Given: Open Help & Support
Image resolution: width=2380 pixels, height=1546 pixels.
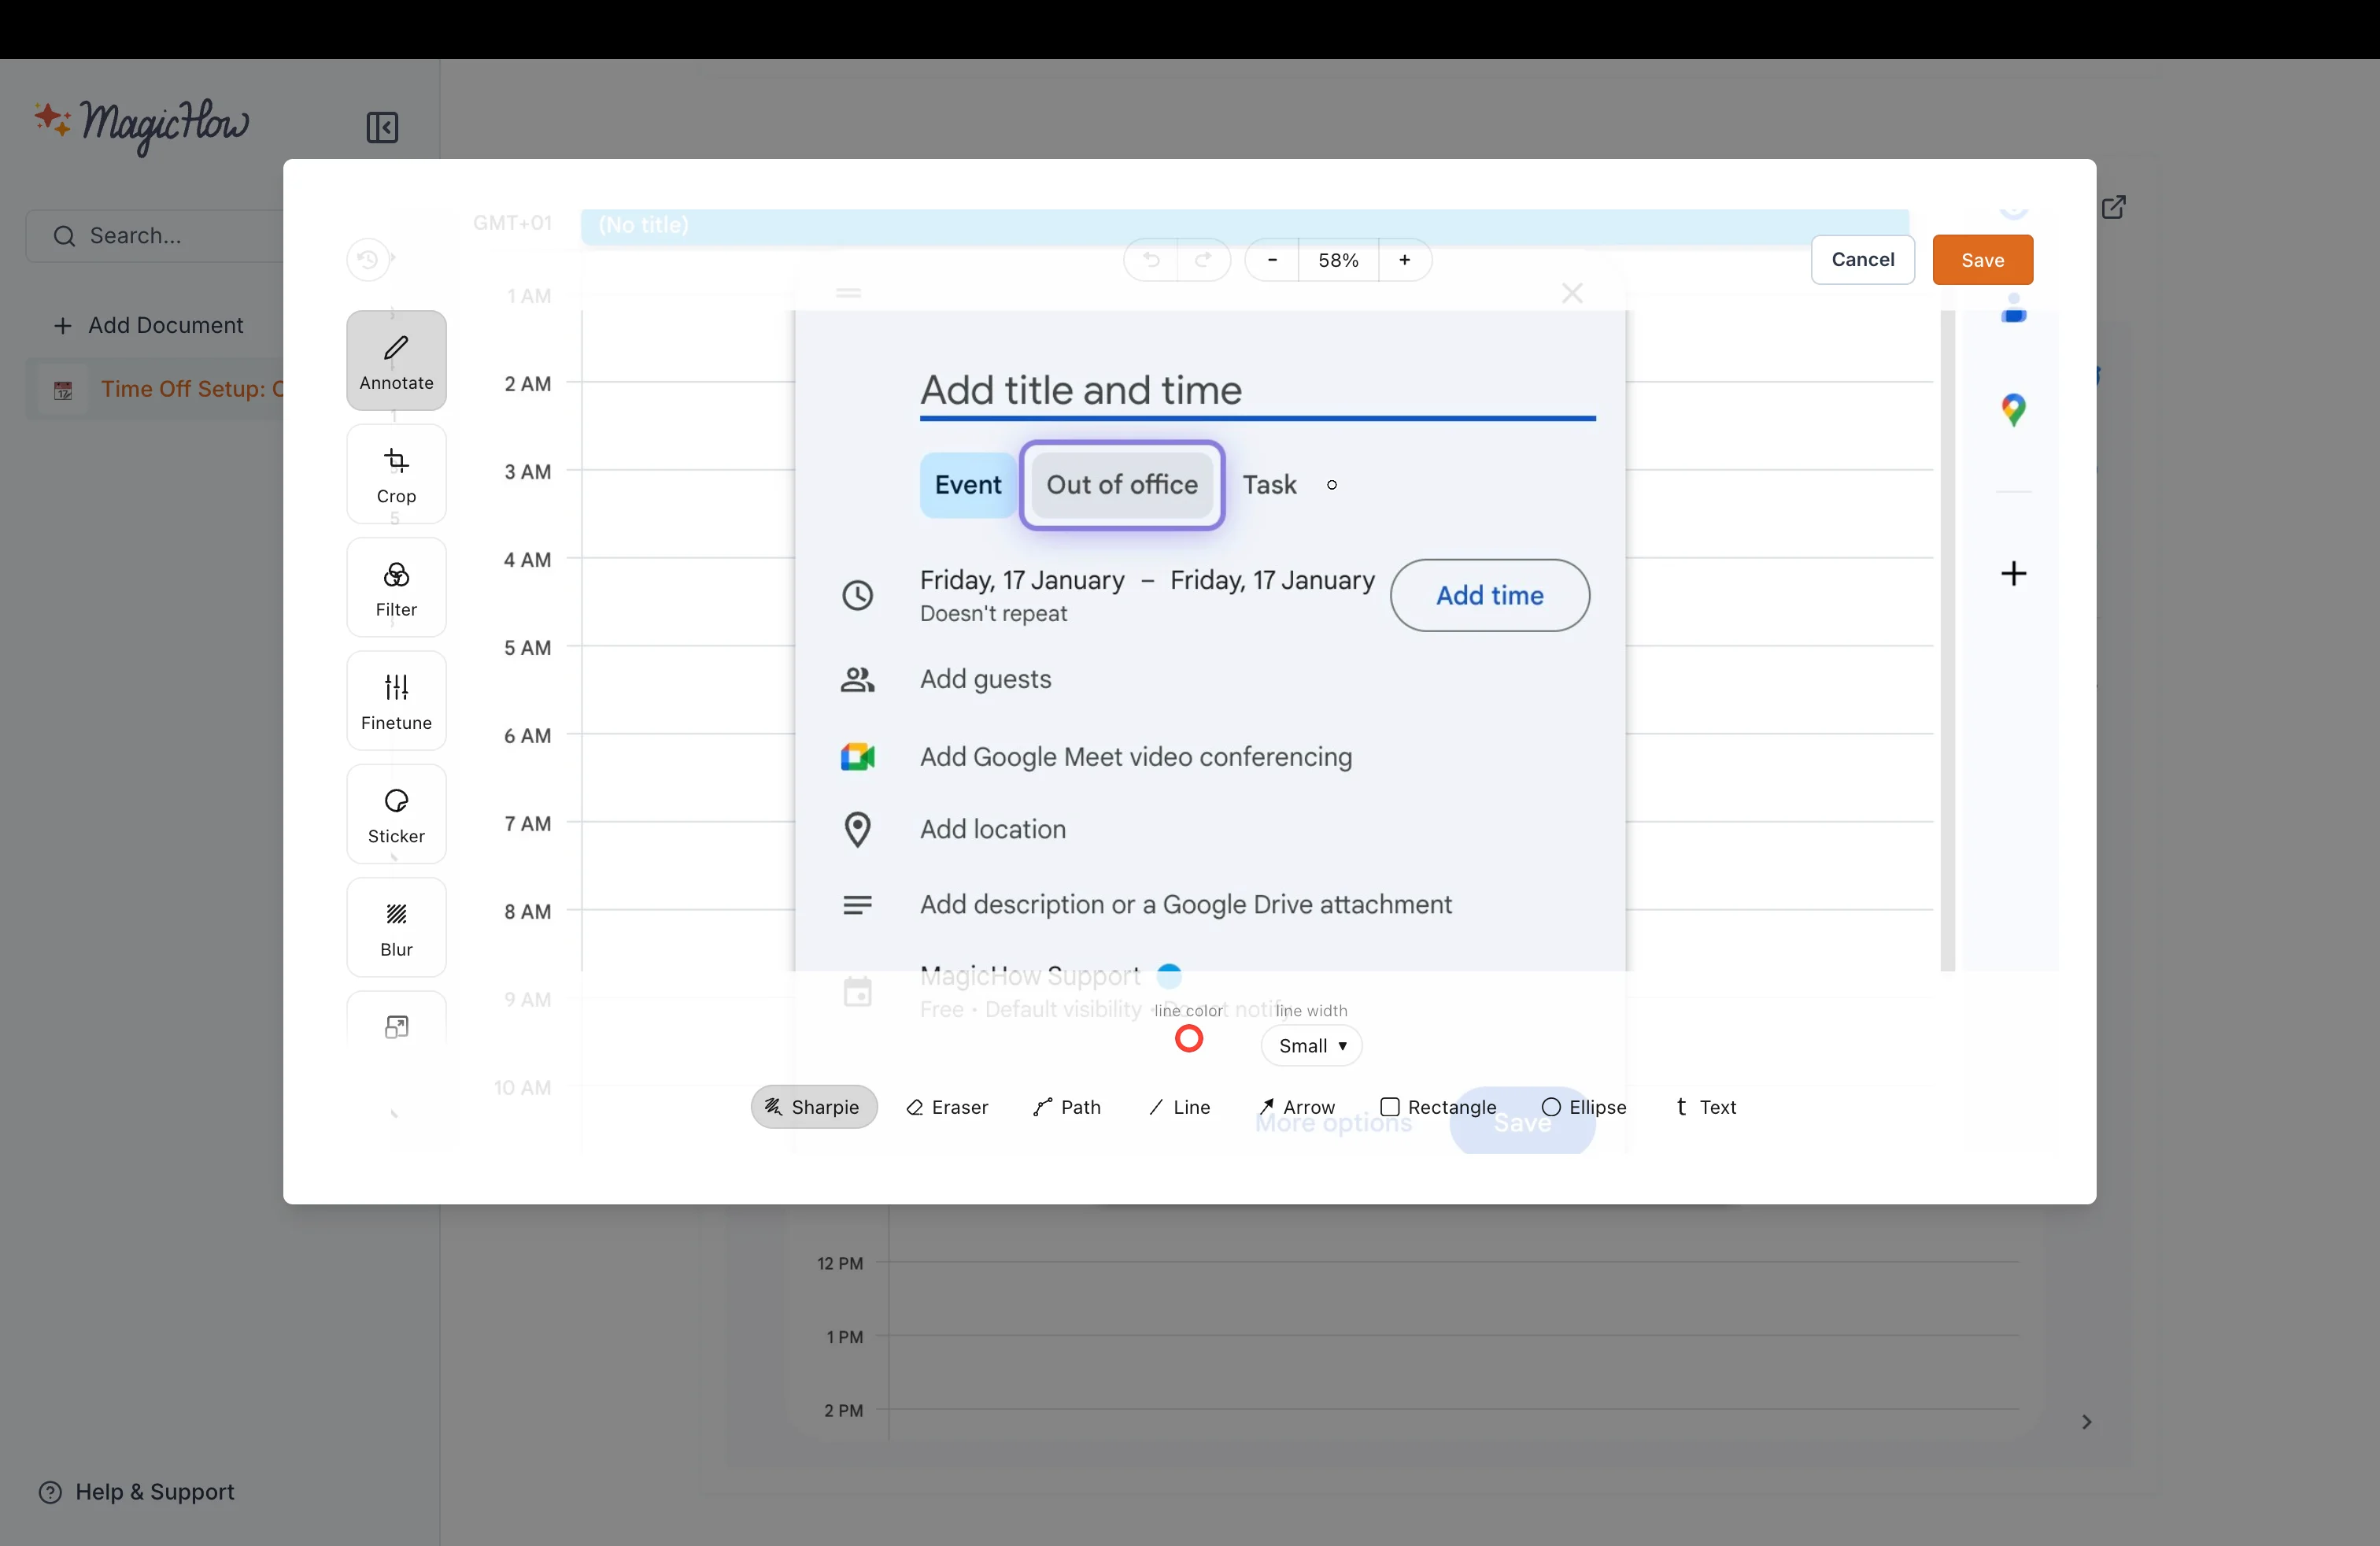Looking at the screenshot, I should (x=138, y=1492).
